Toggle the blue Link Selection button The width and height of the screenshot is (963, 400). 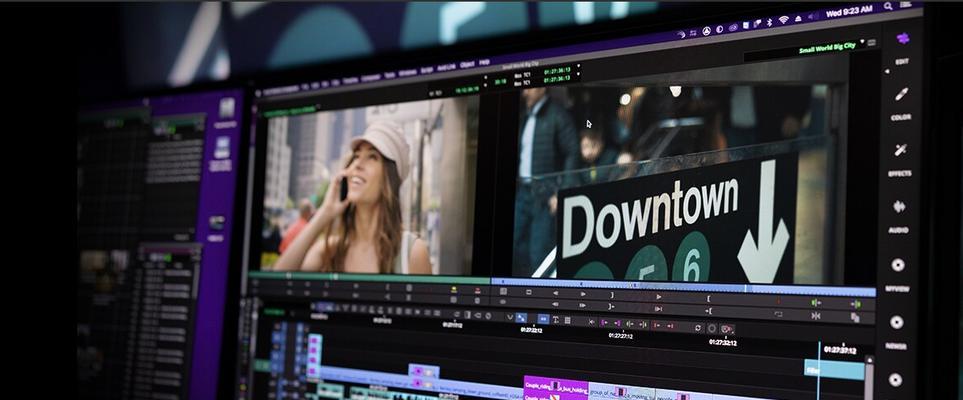tap(543, 318)
